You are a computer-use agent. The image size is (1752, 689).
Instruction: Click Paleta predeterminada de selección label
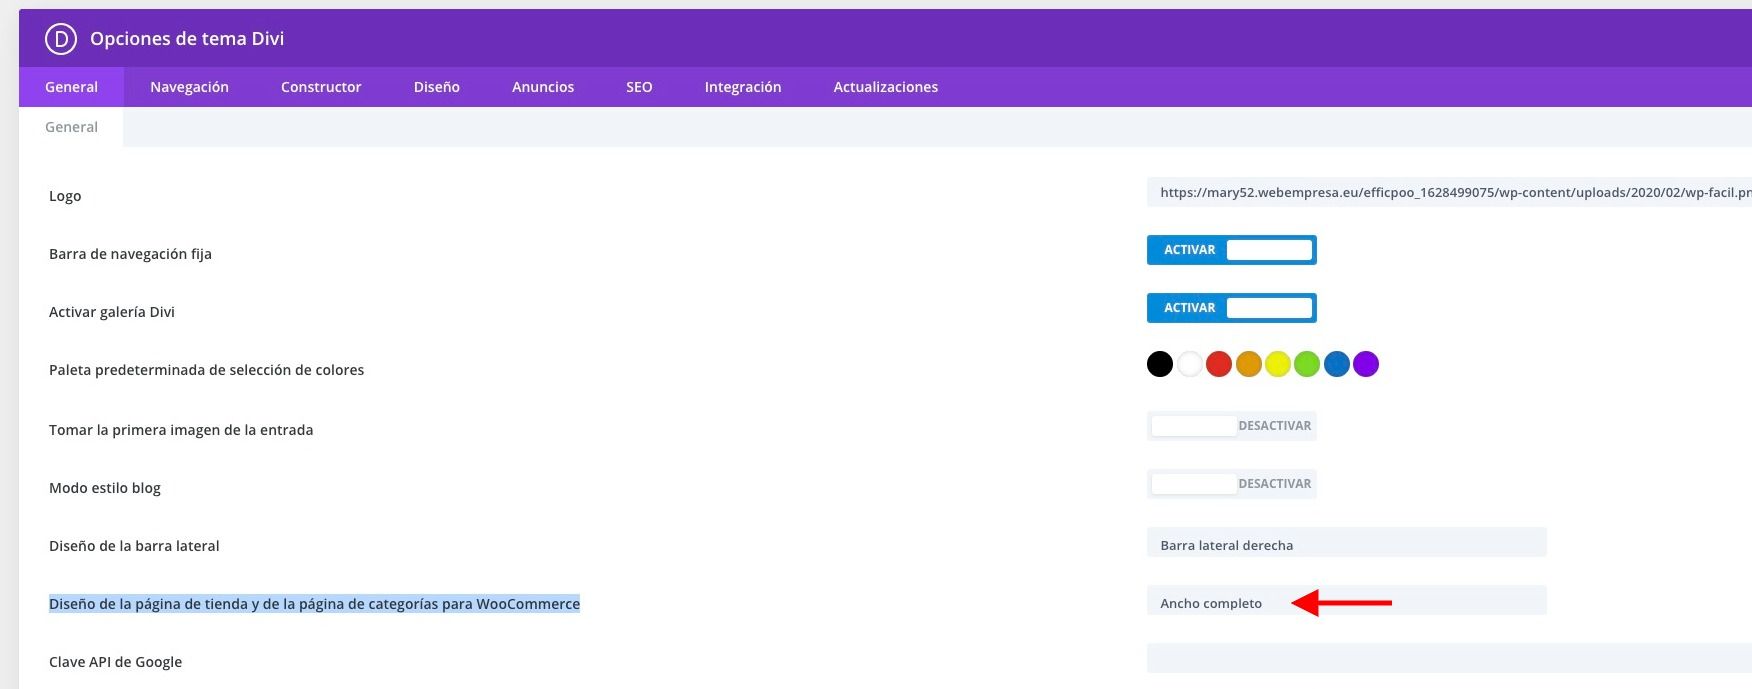[206, 370]
